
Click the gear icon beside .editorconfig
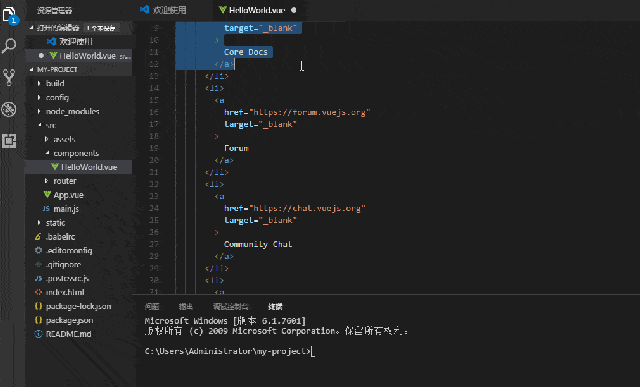point(38,250)
